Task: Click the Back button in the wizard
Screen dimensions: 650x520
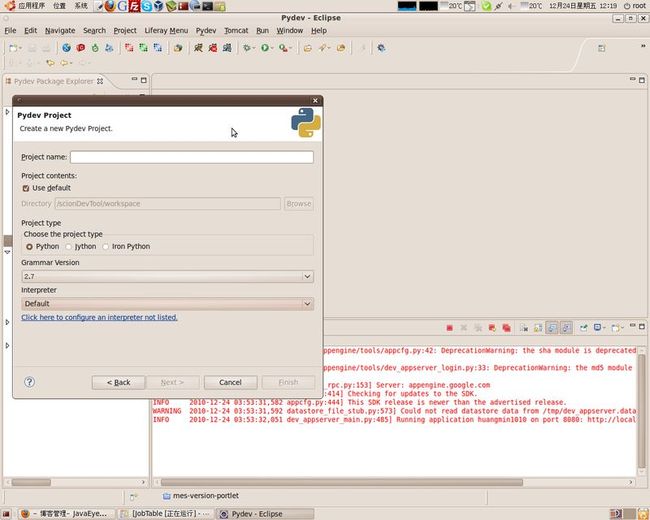Action: click(119, 382)
